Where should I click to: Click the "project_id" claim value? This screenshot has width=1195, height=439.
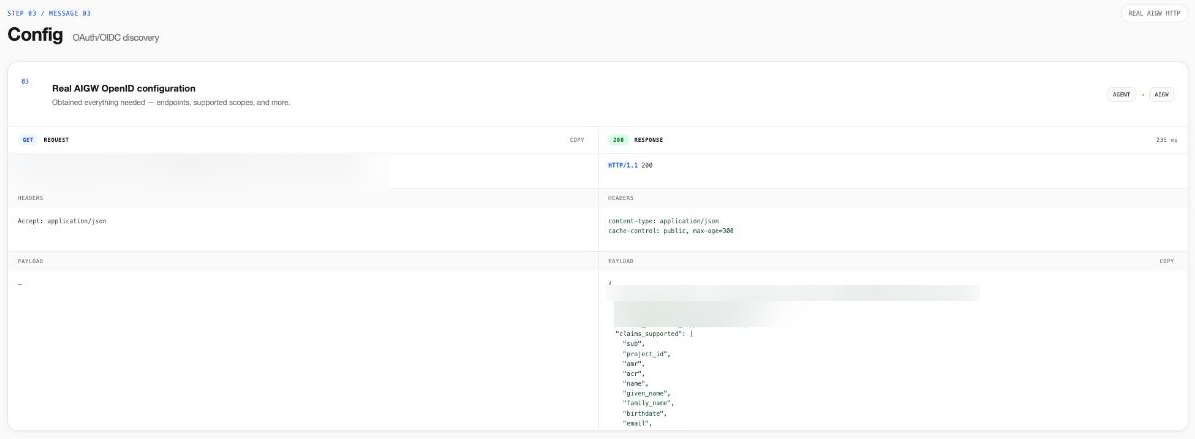click(x=646, y=354)
